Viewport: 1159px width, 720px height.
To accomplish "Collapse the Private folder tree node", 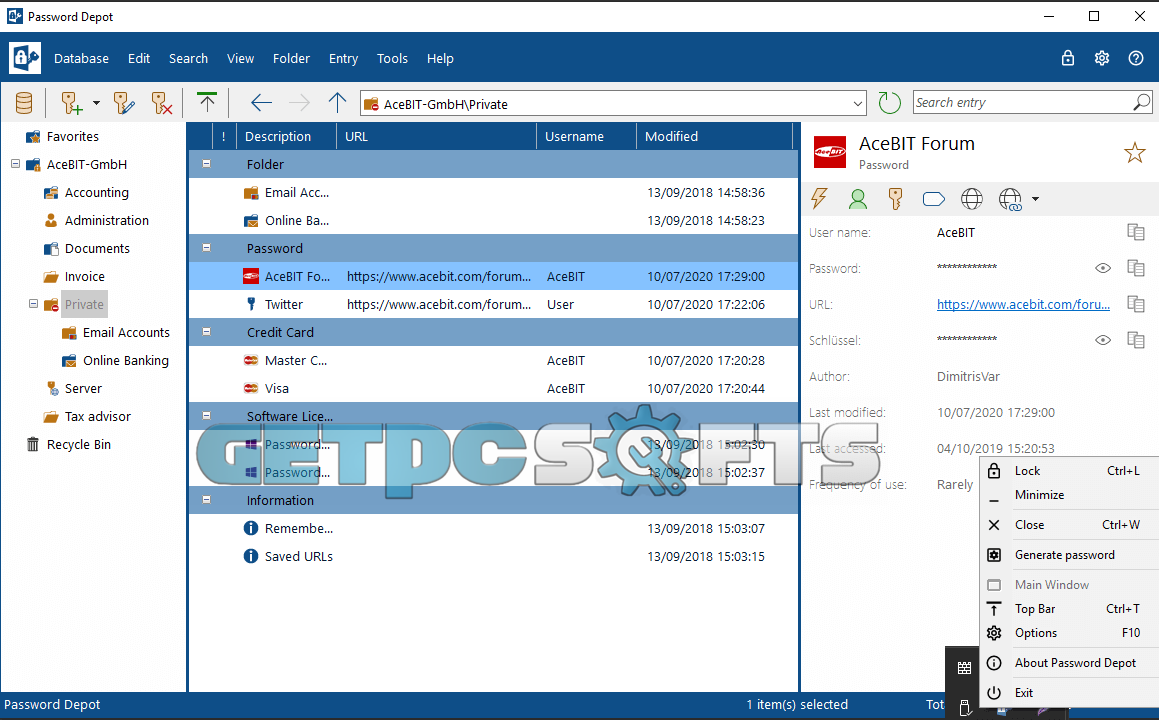I will click(x=33, y=304).
